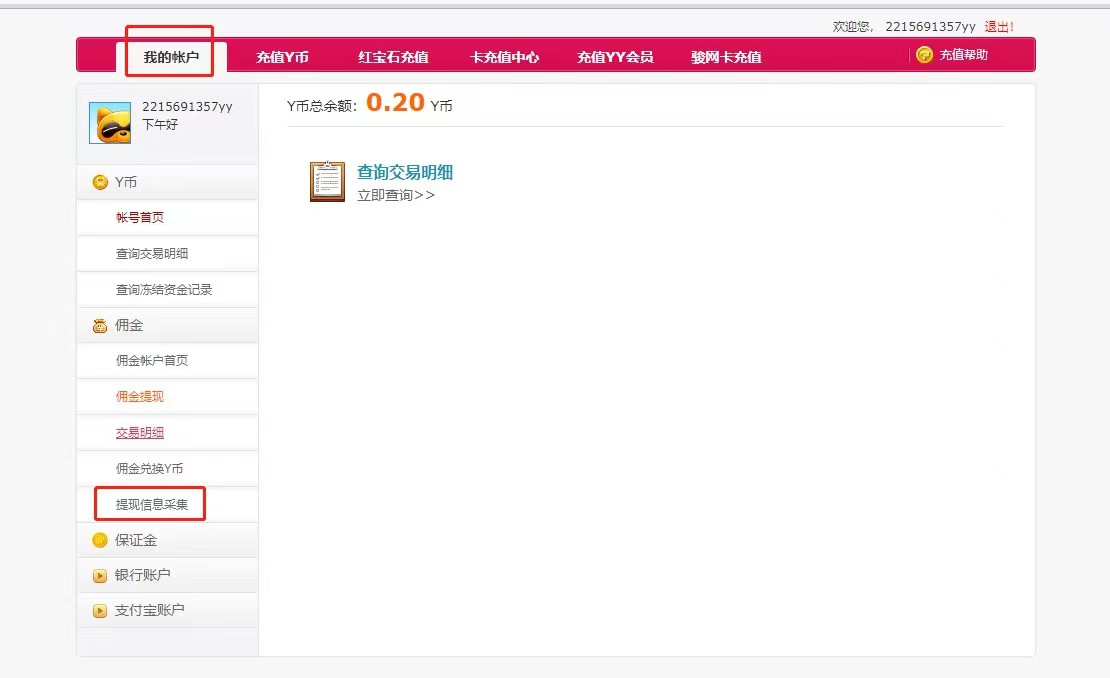The width and height of the screenshot is (1110, 678).
Task: Collapse the 佣金 sidebar section
Action: click(167, 326)
